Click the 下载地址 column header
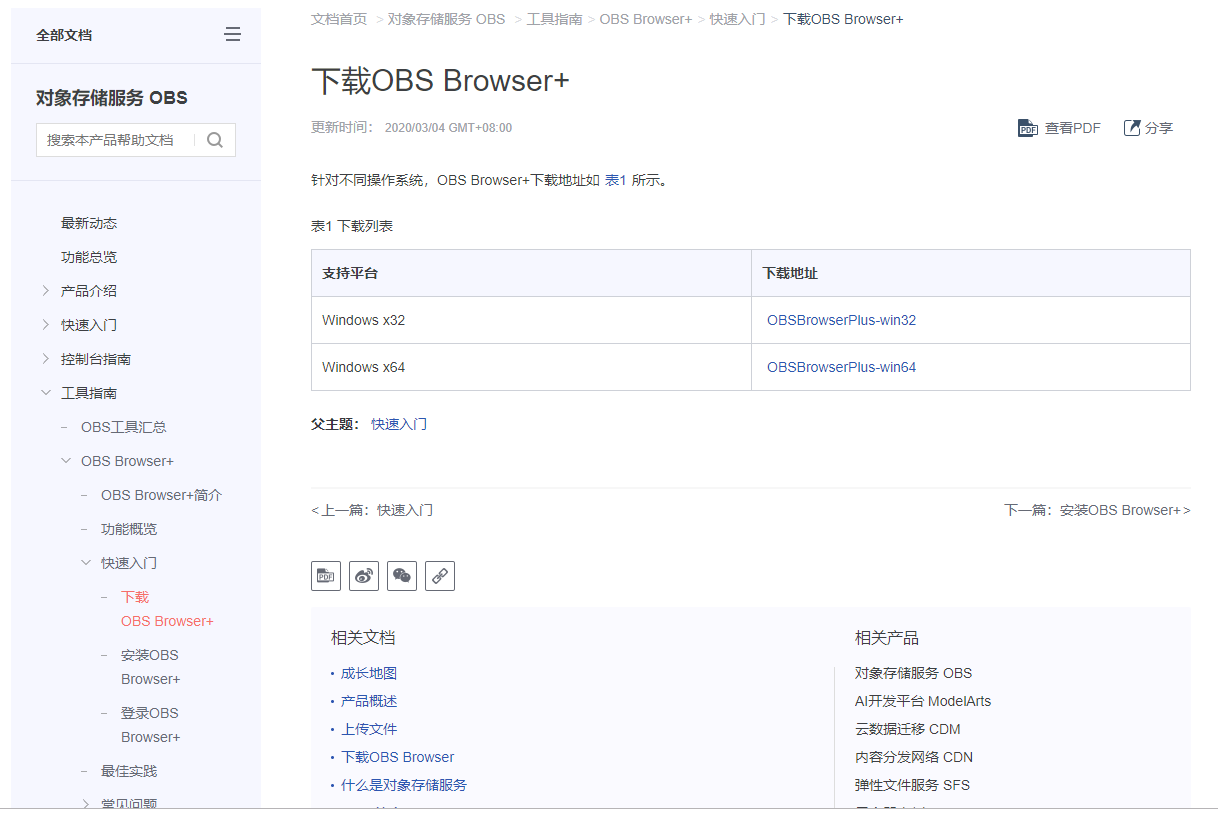 click(971, 273)
